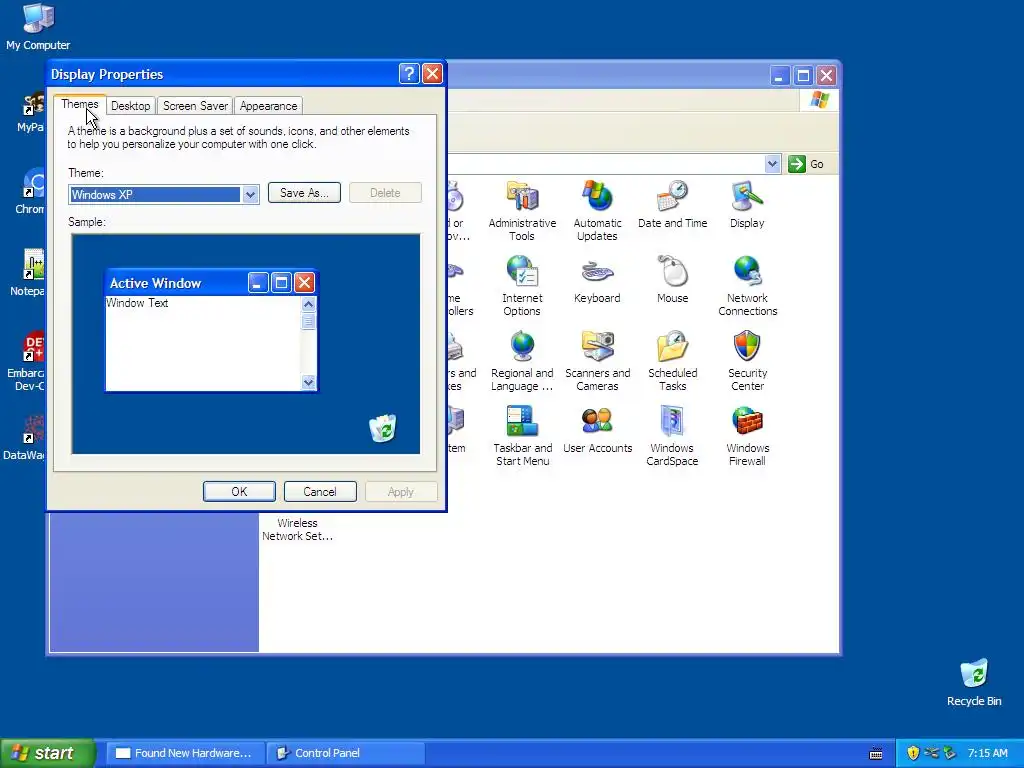1024x768 pixels.
Task: Open Wireless Network Setup icon
Action: (297, 529)
